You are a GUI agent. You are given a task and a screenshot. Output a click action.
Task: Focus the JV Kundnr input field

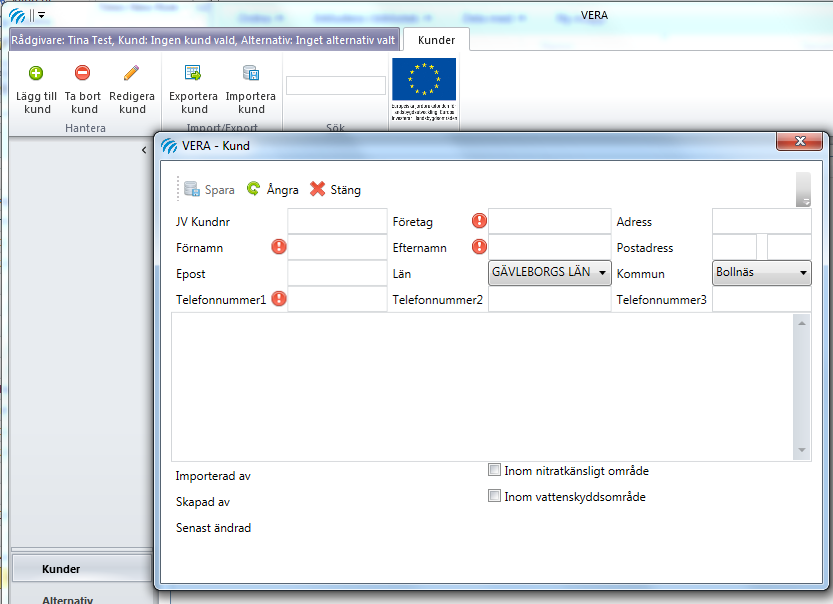pos(337,221)
